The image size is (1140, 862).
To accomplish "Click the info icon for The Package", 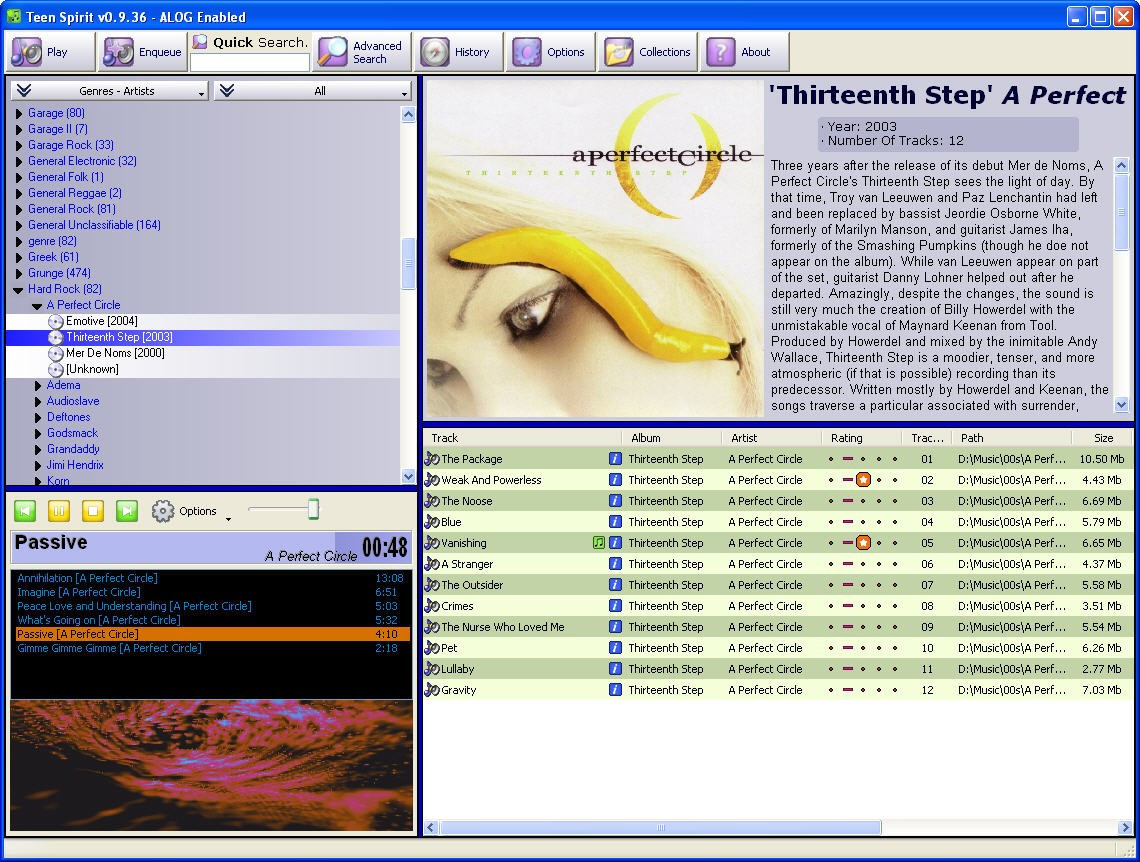I will tap(615, 459).
